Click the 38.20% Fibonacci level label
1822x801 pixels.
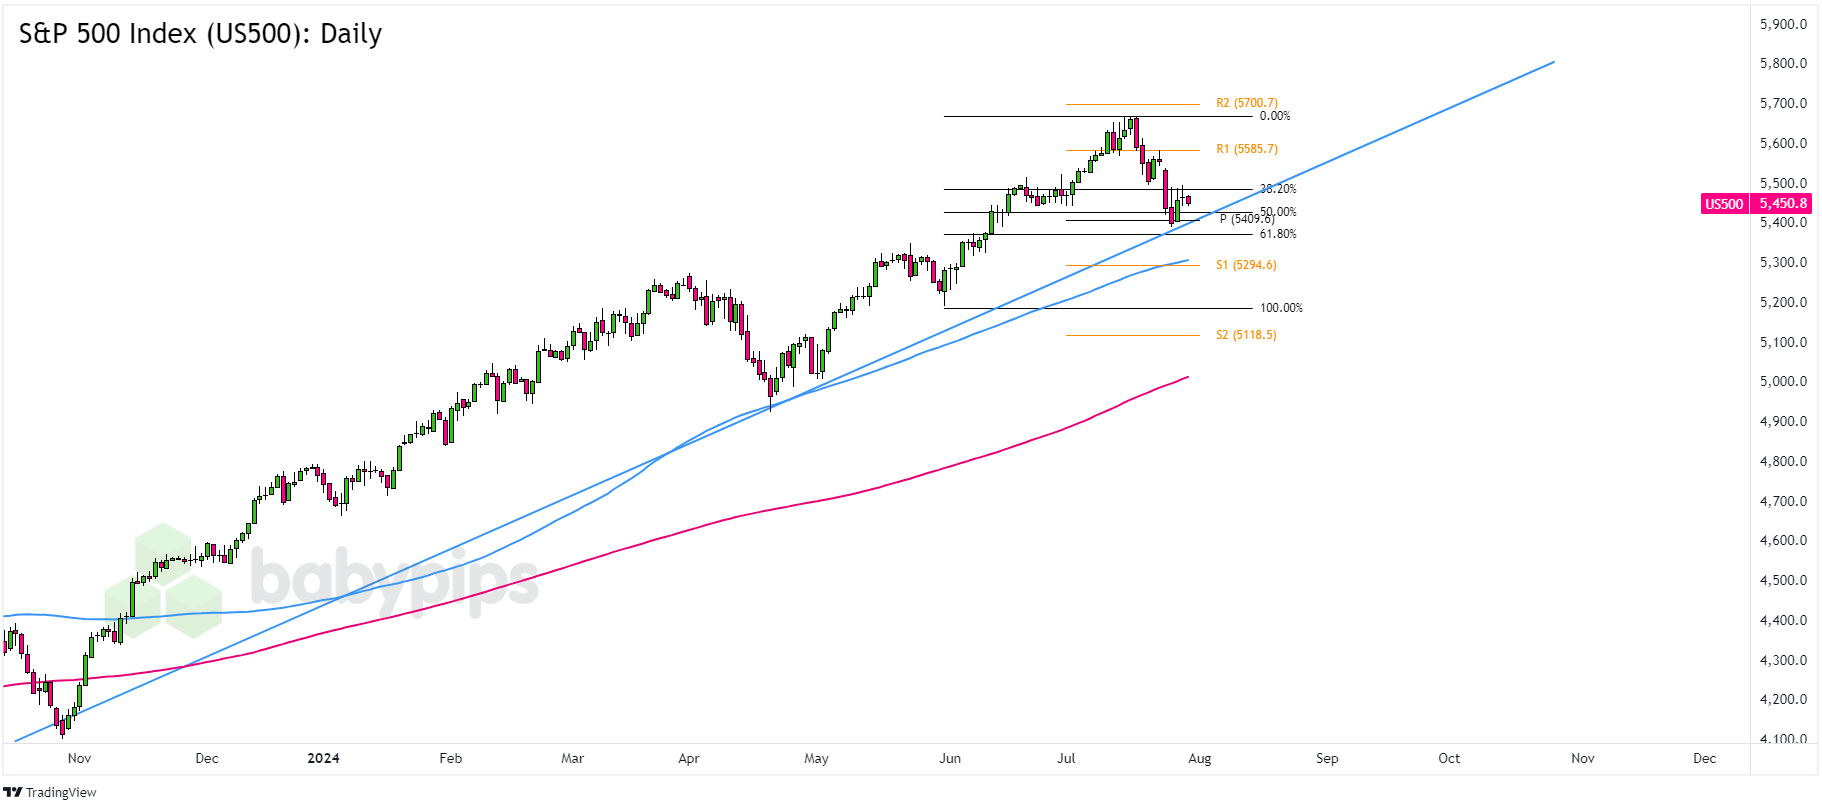pyautogui.click(x=1277, y=189)
